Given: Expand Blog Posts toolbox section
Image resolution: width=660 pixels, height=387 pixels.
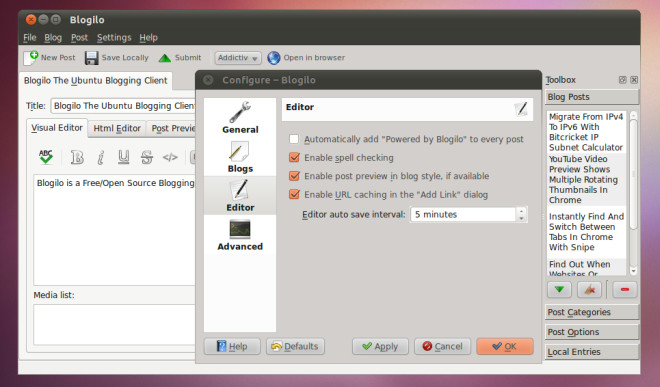Looking at the screenshot, I should (591, 97).
